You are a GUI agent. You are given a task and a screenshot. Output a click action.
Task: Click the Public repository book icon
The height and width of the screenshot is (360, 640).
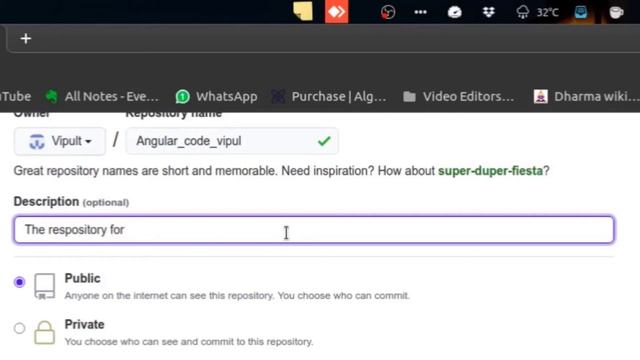(44, 286)
